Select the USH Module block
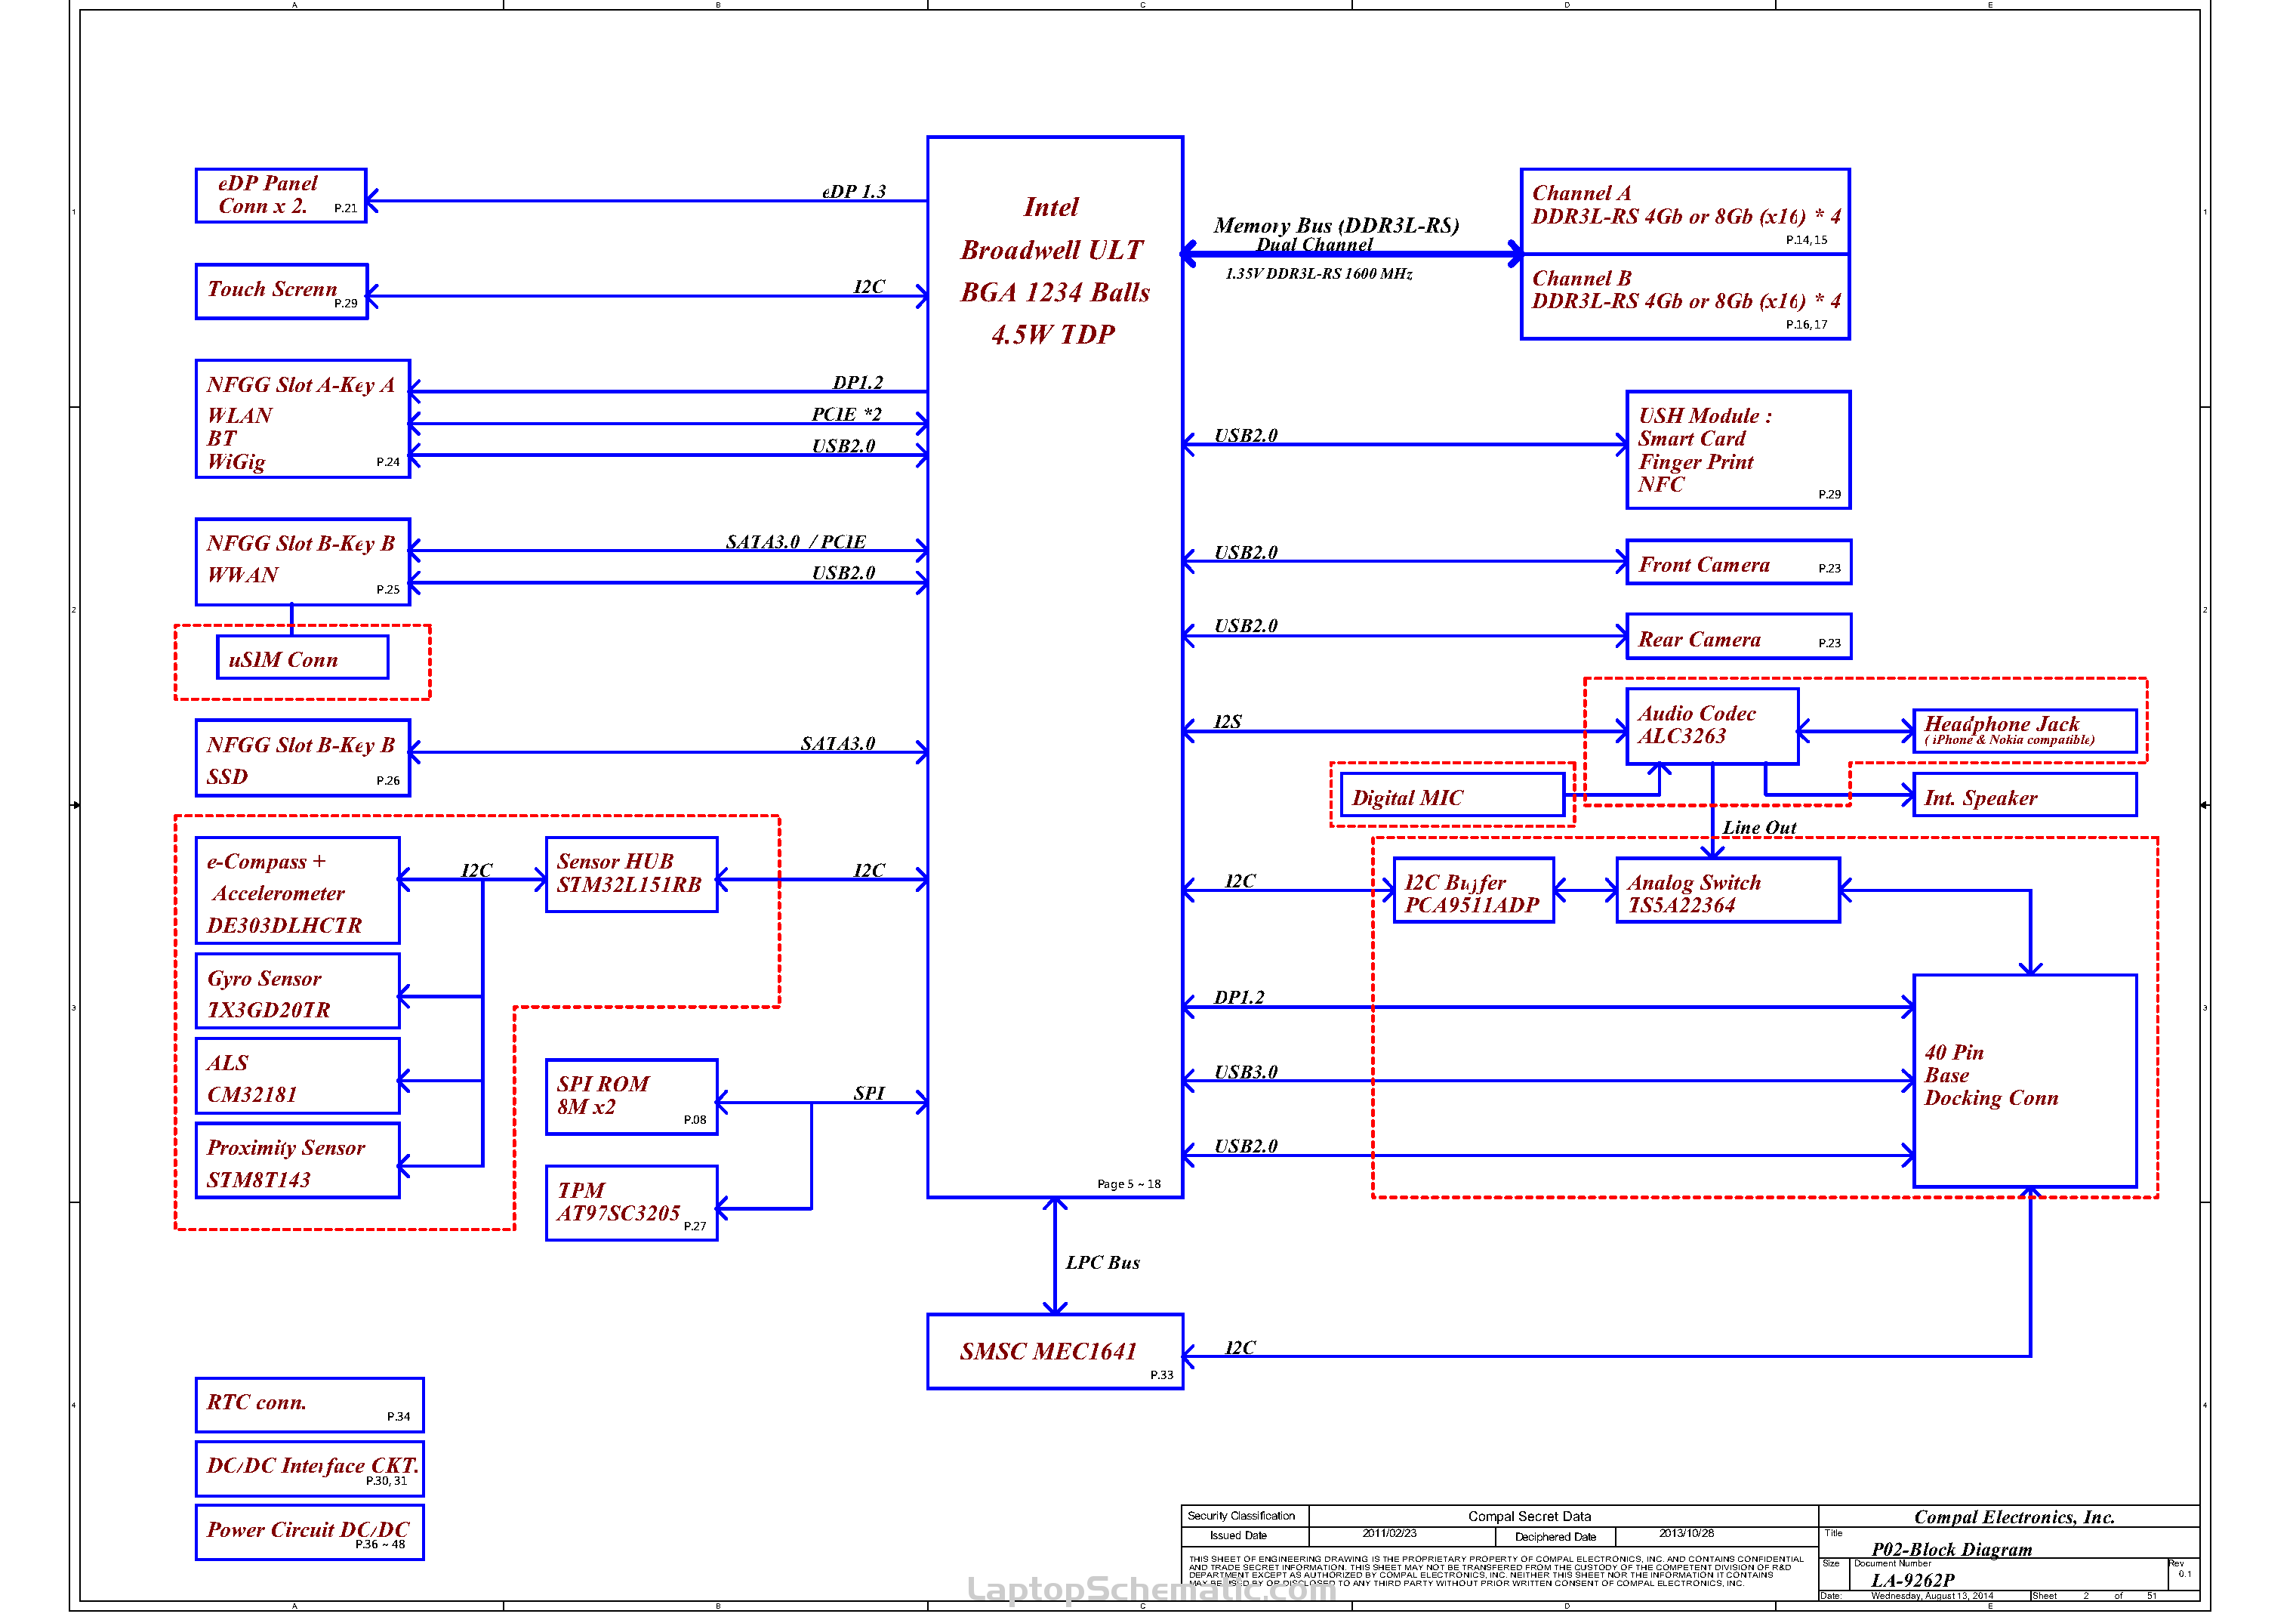 (1739, 450)
